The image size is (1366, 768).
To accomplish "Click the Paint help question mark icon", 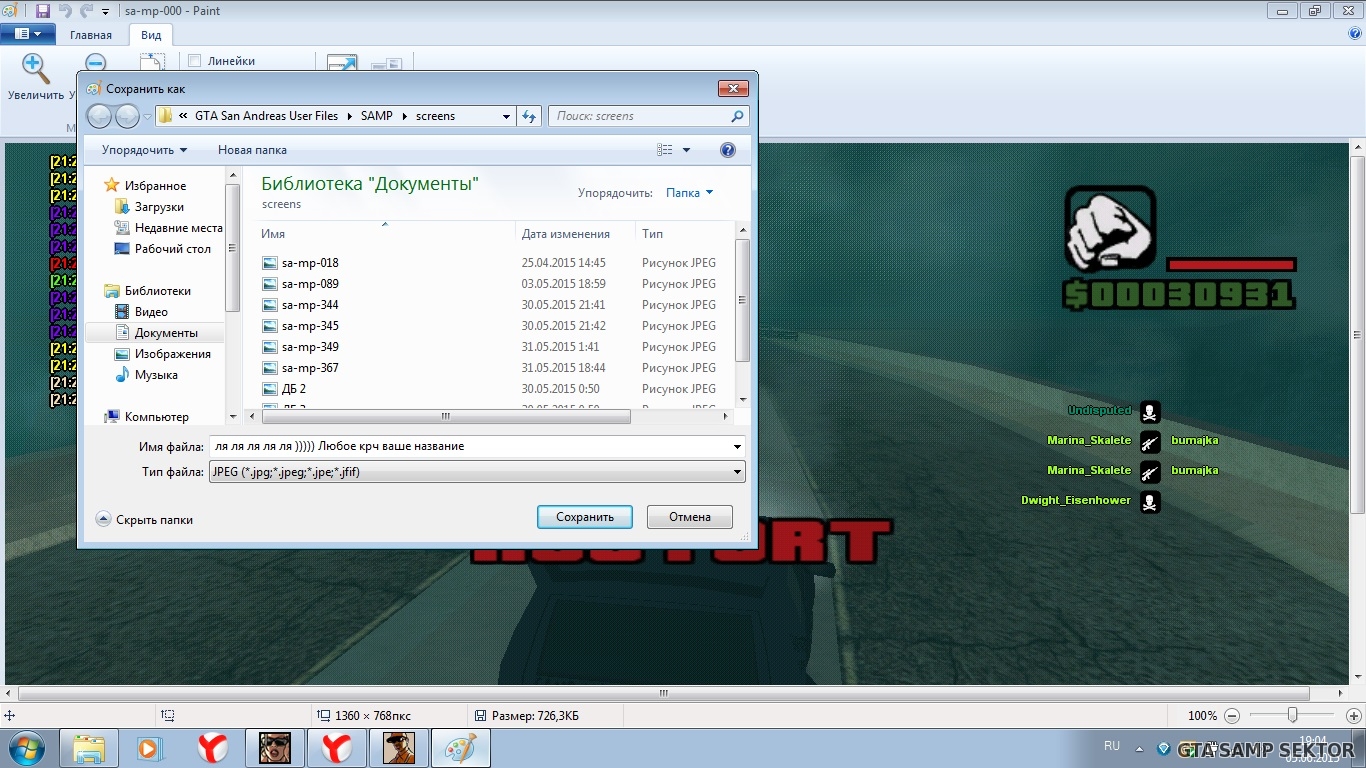I will click(x=1354, y=33).
